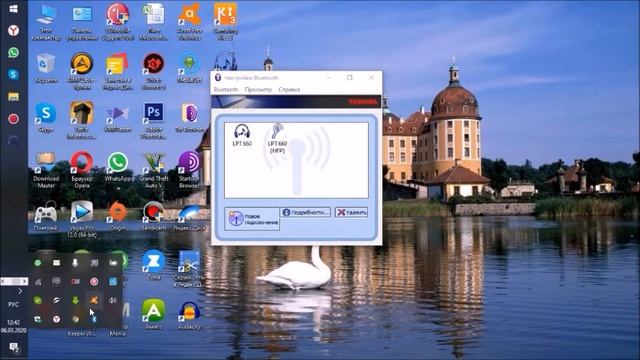Click the red record taskbar icon

click(13, 119)
